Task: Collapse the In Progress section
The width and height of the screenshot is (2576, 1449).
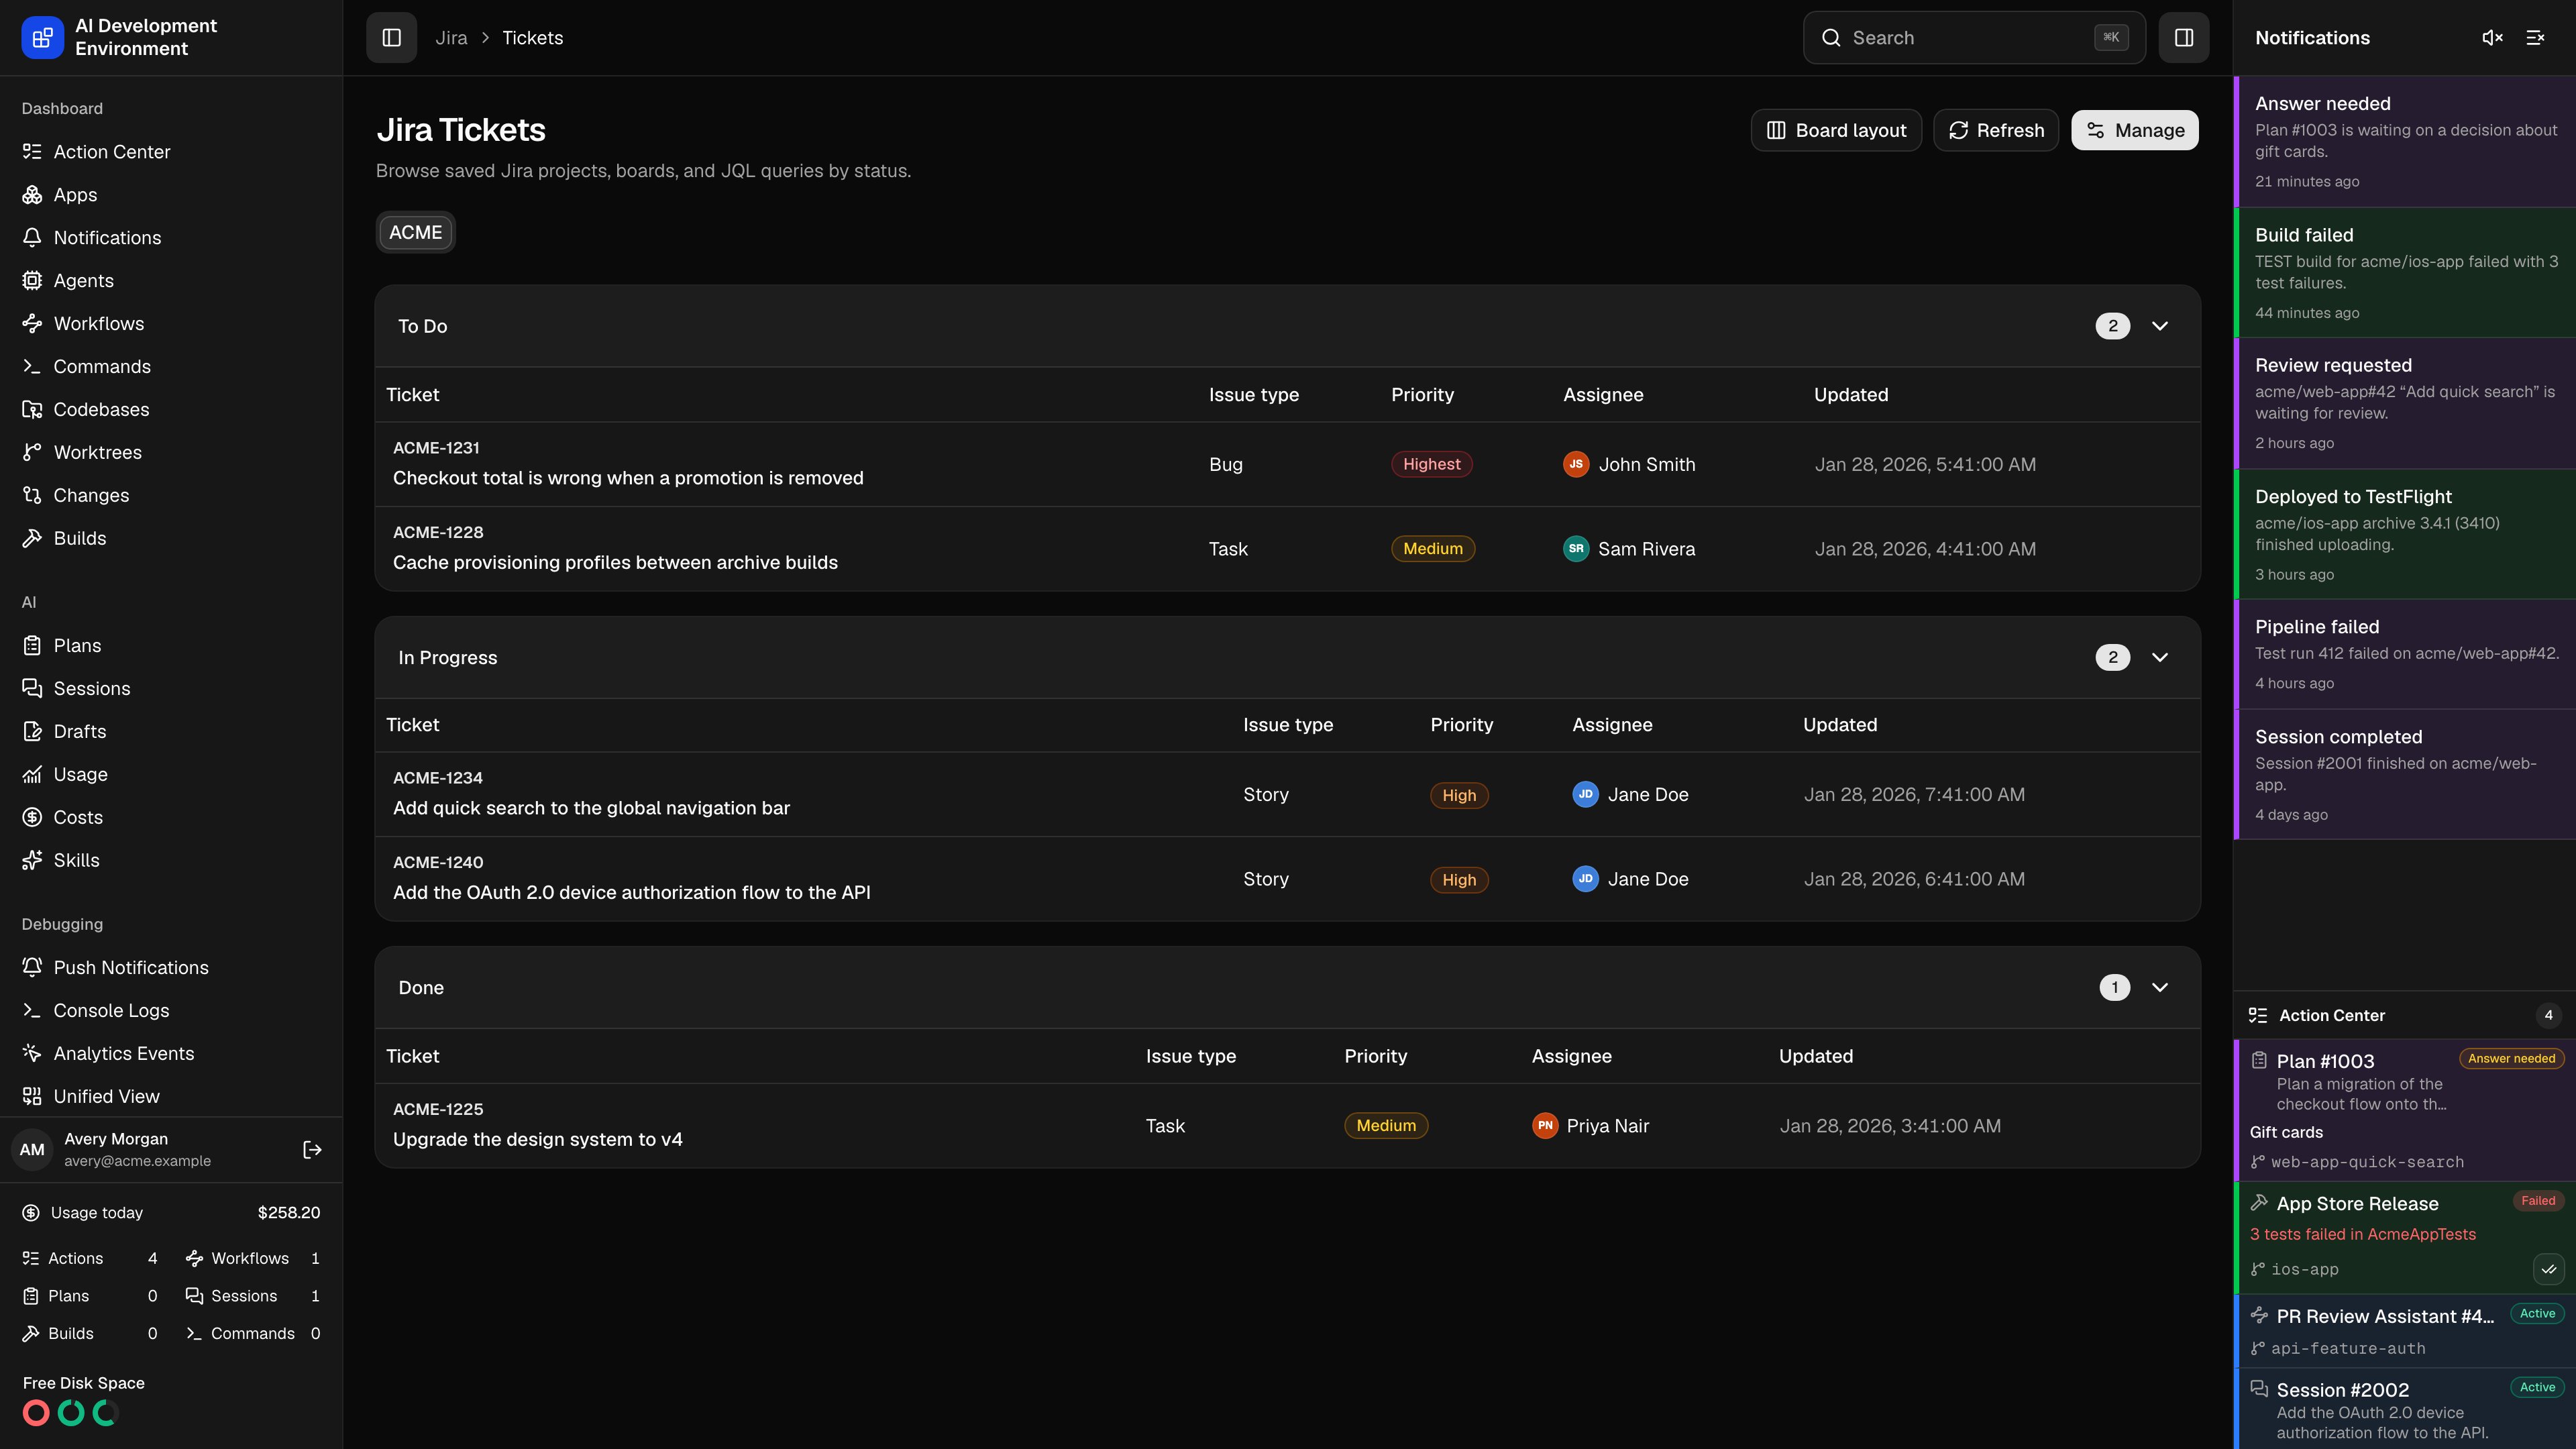Action: 2160,657
